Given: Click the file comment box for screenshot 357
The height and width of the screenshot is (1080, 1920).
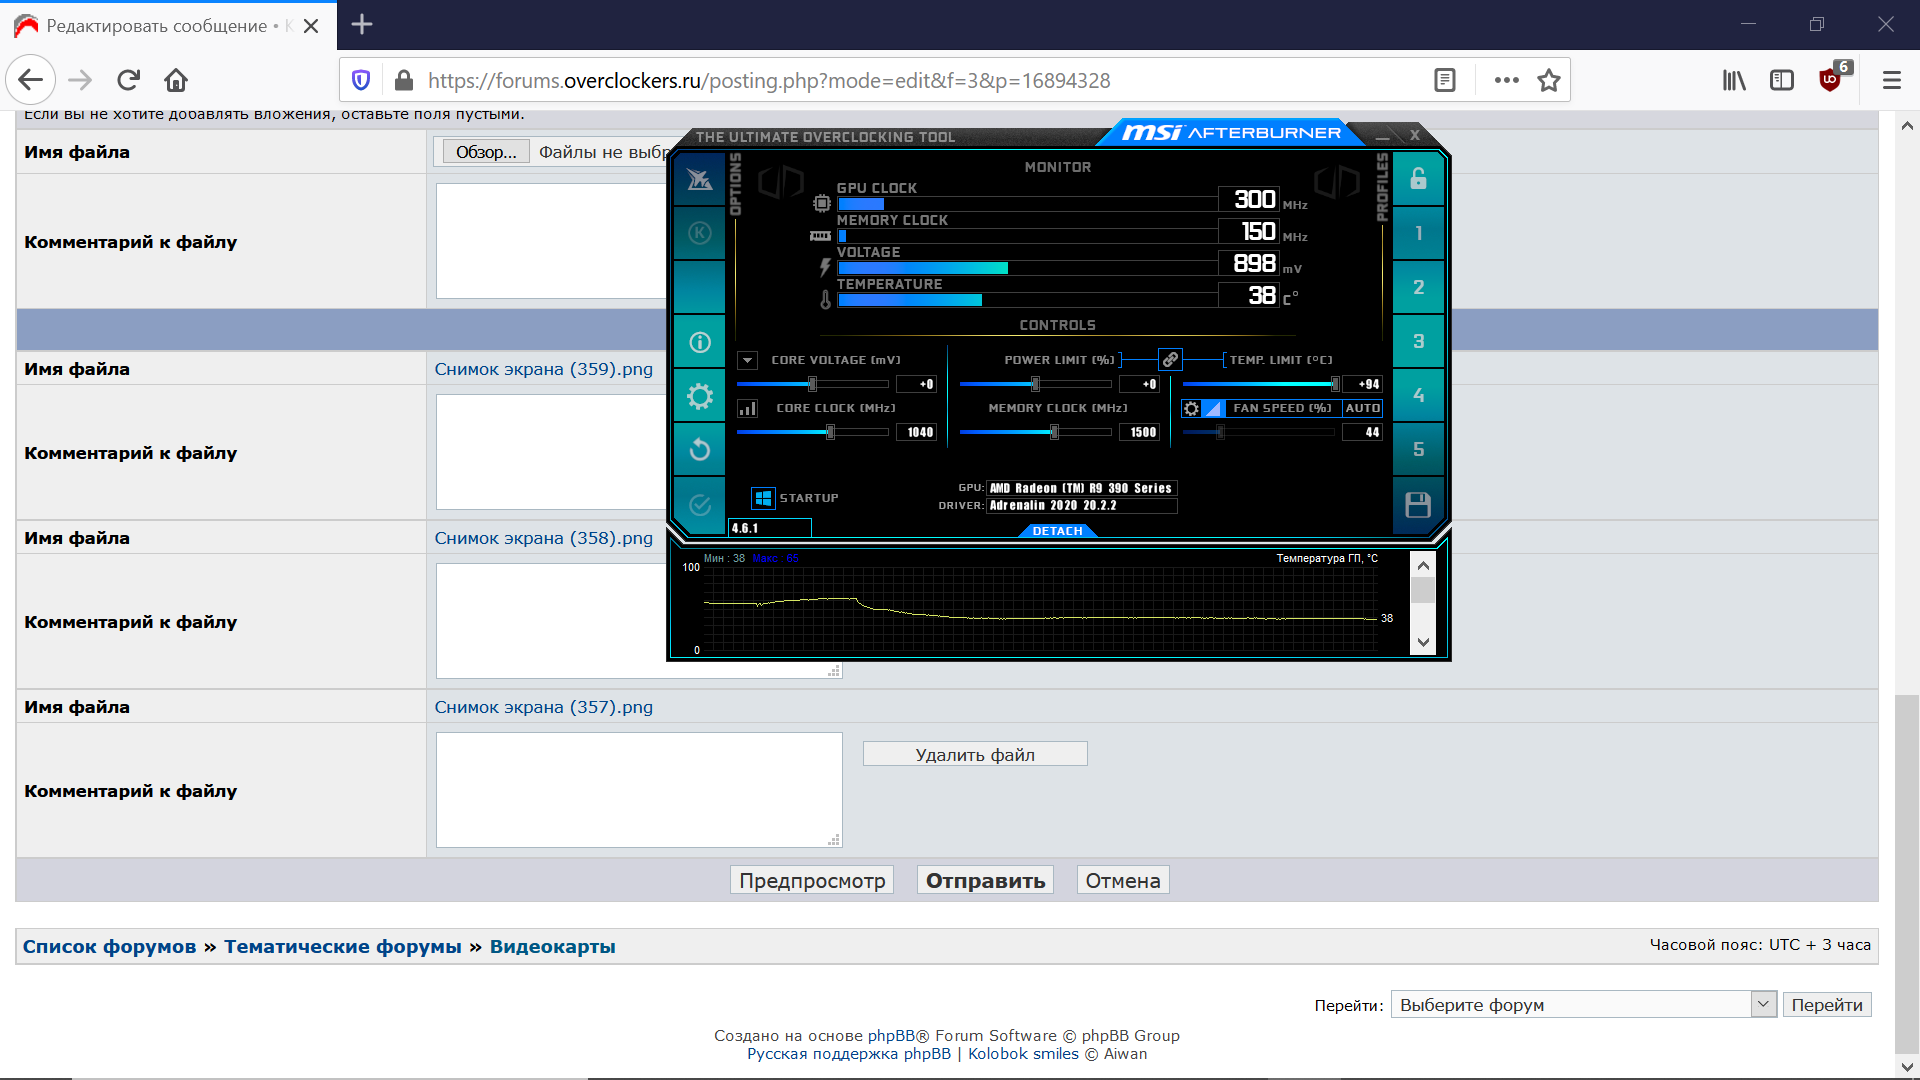Looking at the screenshot, I should (x=638, y=789).
